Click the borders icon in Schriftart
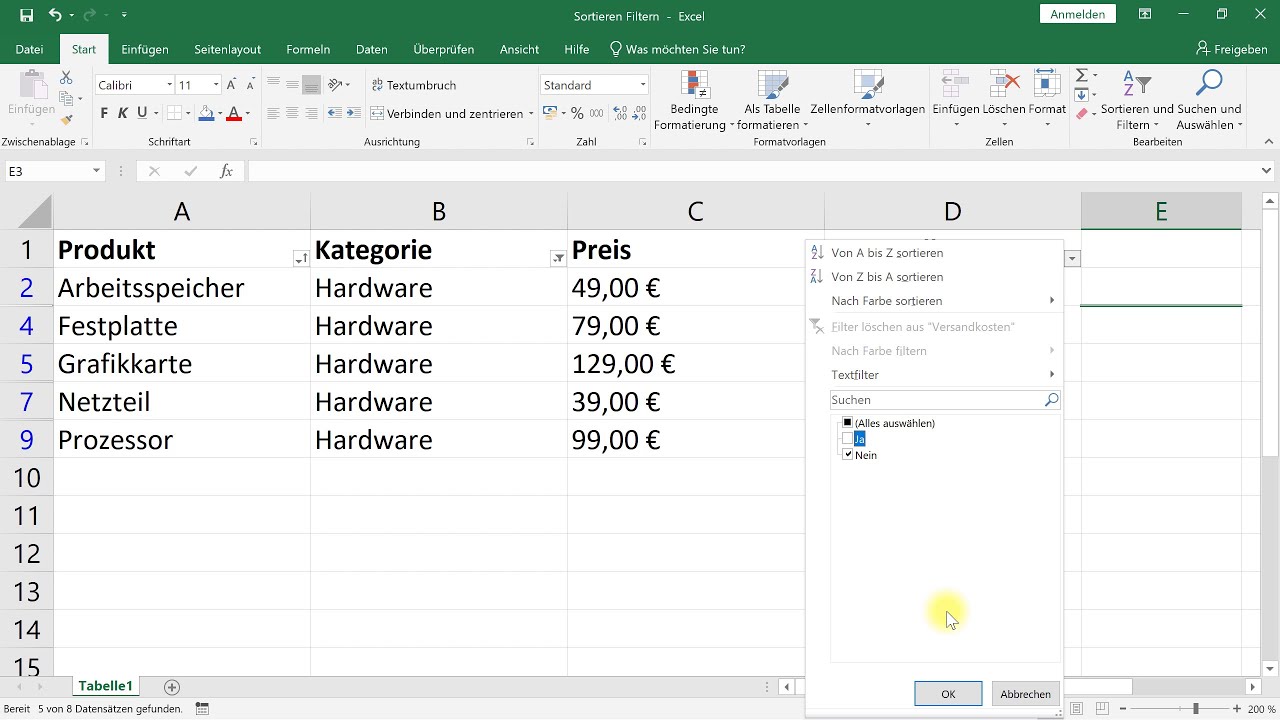 point(174,113)
